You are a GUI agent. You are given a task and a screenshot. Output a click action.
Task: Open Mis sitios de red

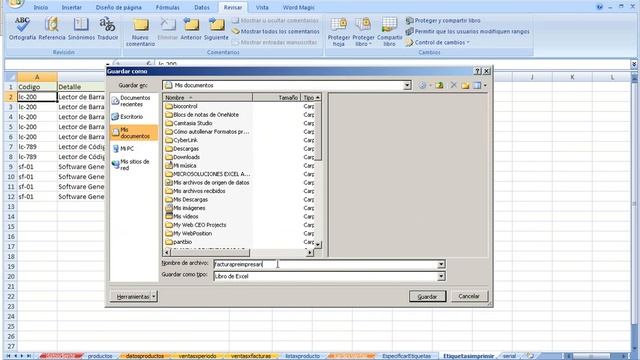pyautogui.click(x=134, y=164)
